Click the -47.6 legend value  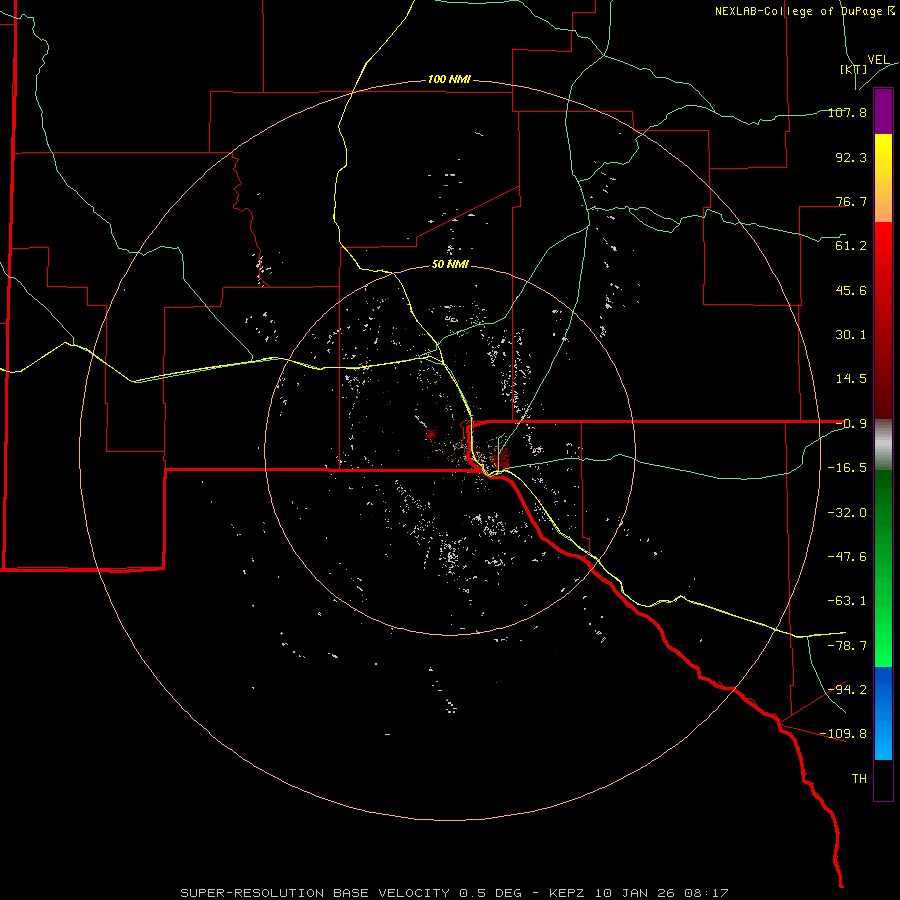(847, 557)
